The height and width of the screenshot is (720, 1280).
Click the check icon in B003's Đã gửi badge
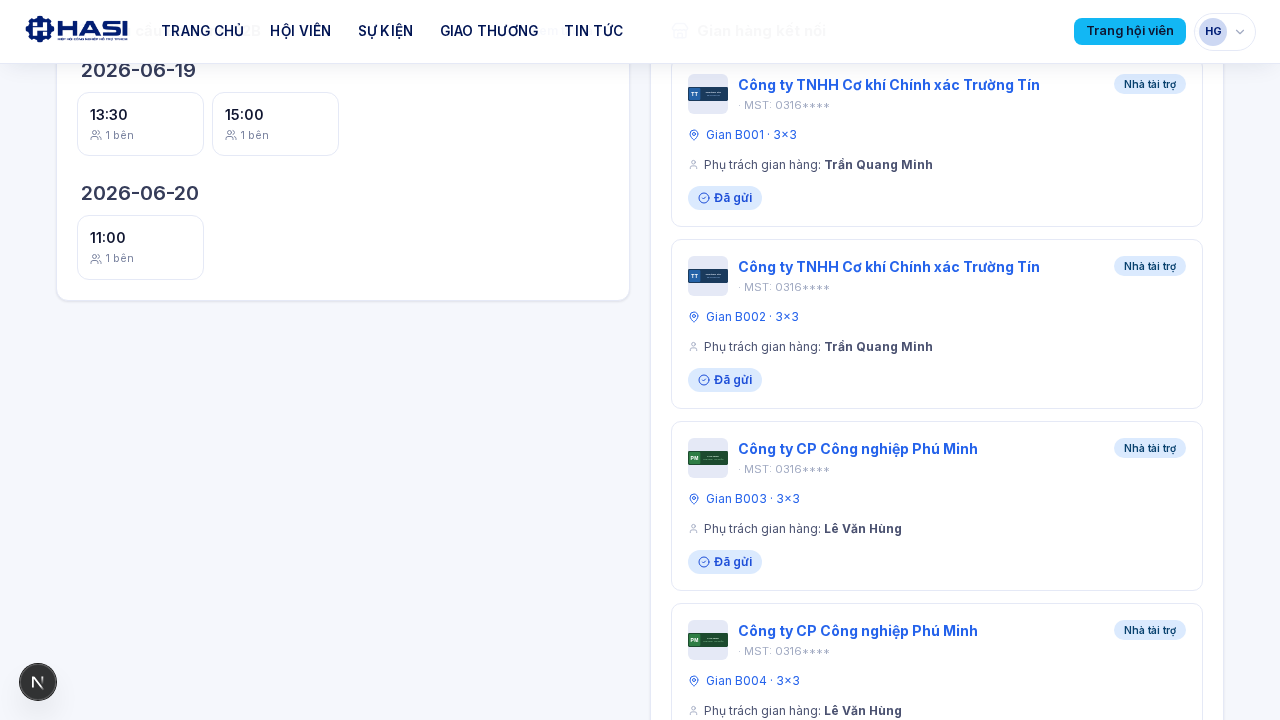(704, 562)
